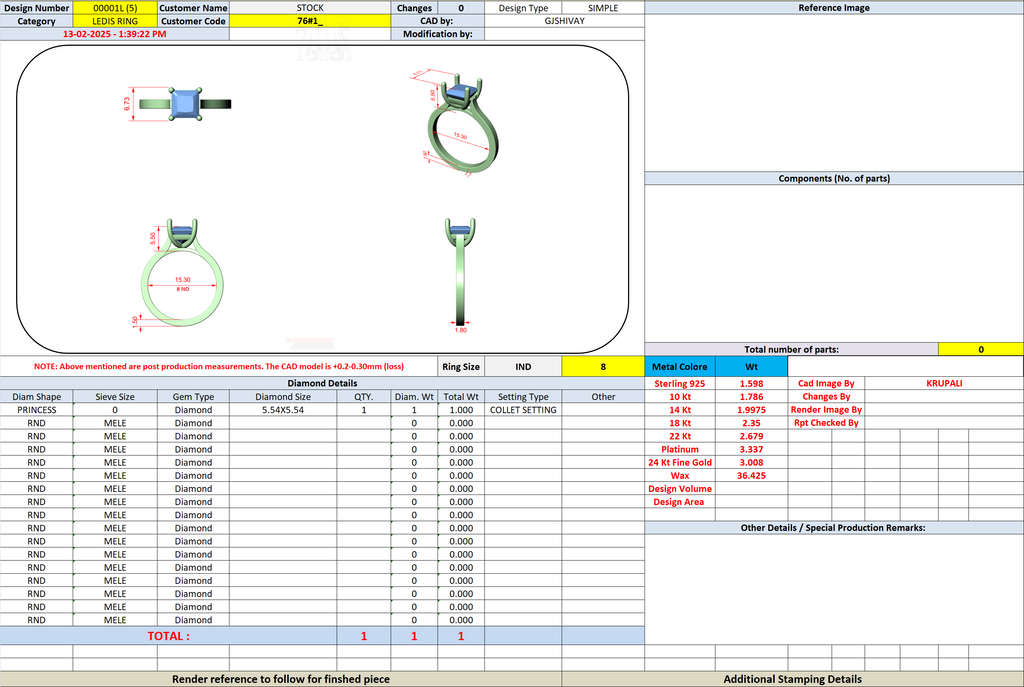Viewport: 1024px width, 687px height.
Task: Click the Components (No. of parts) header
Action: 834,178
